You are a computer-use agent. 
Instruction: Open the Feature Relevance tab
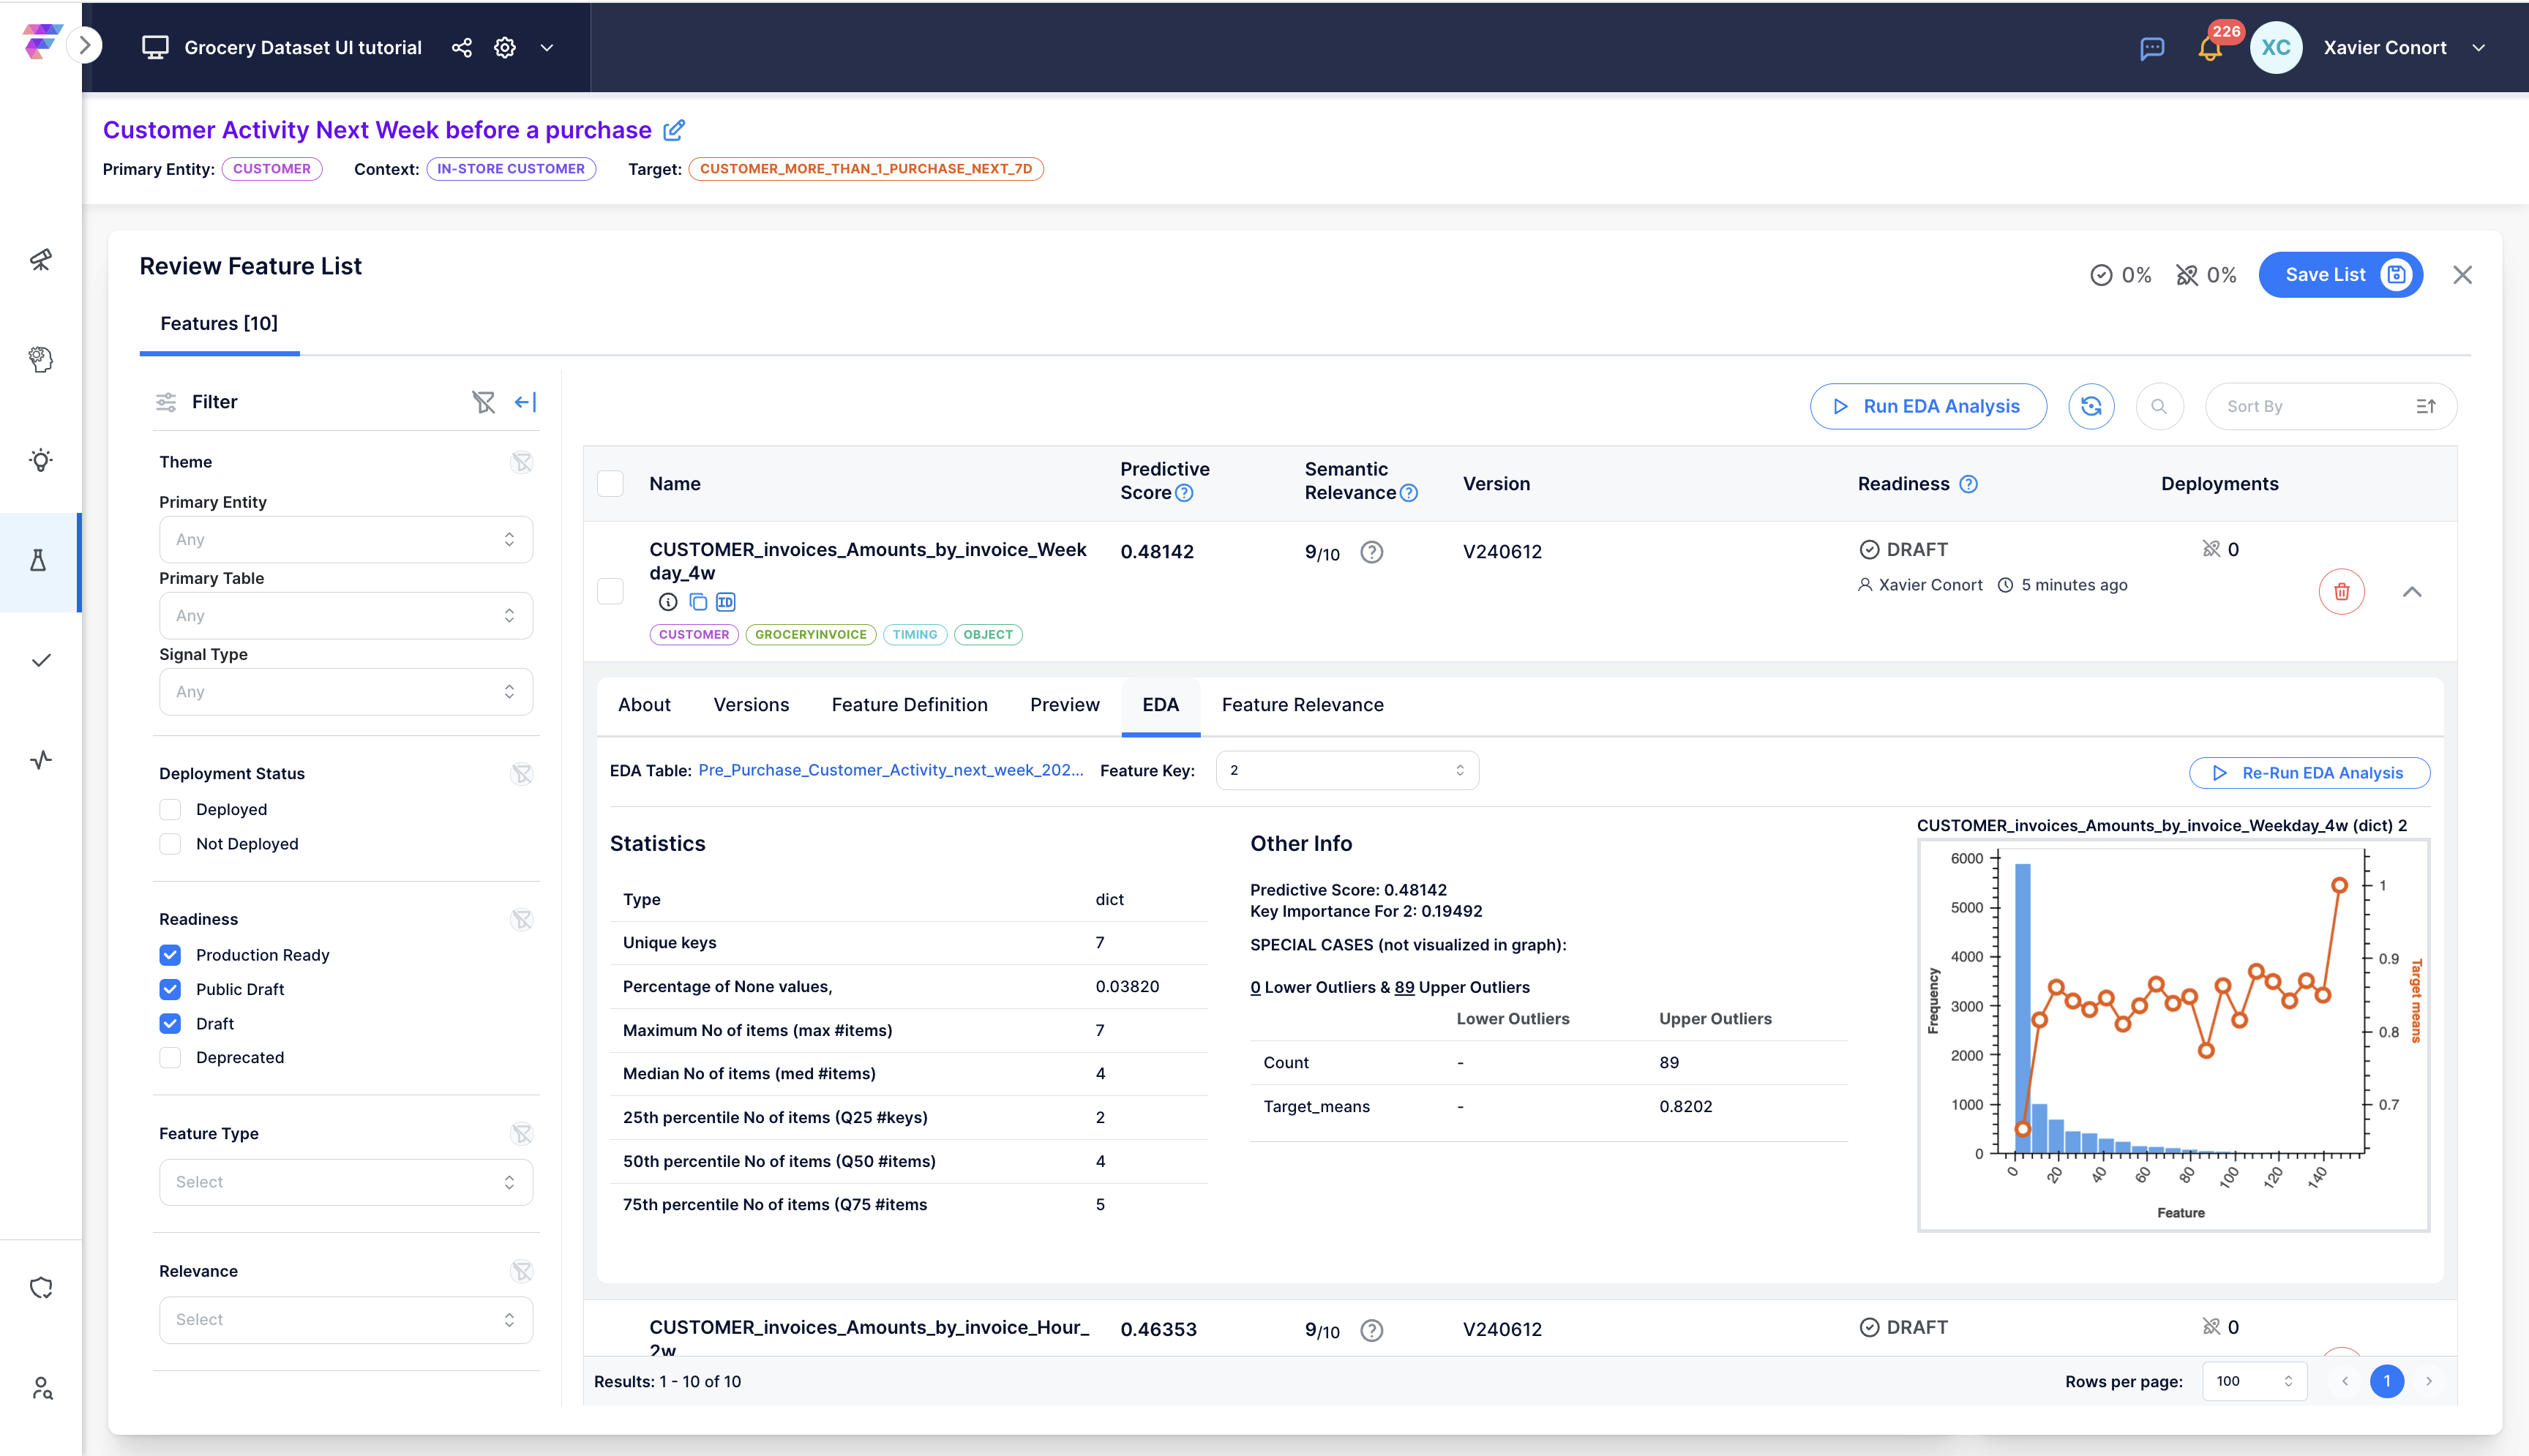pos(1303,705)
